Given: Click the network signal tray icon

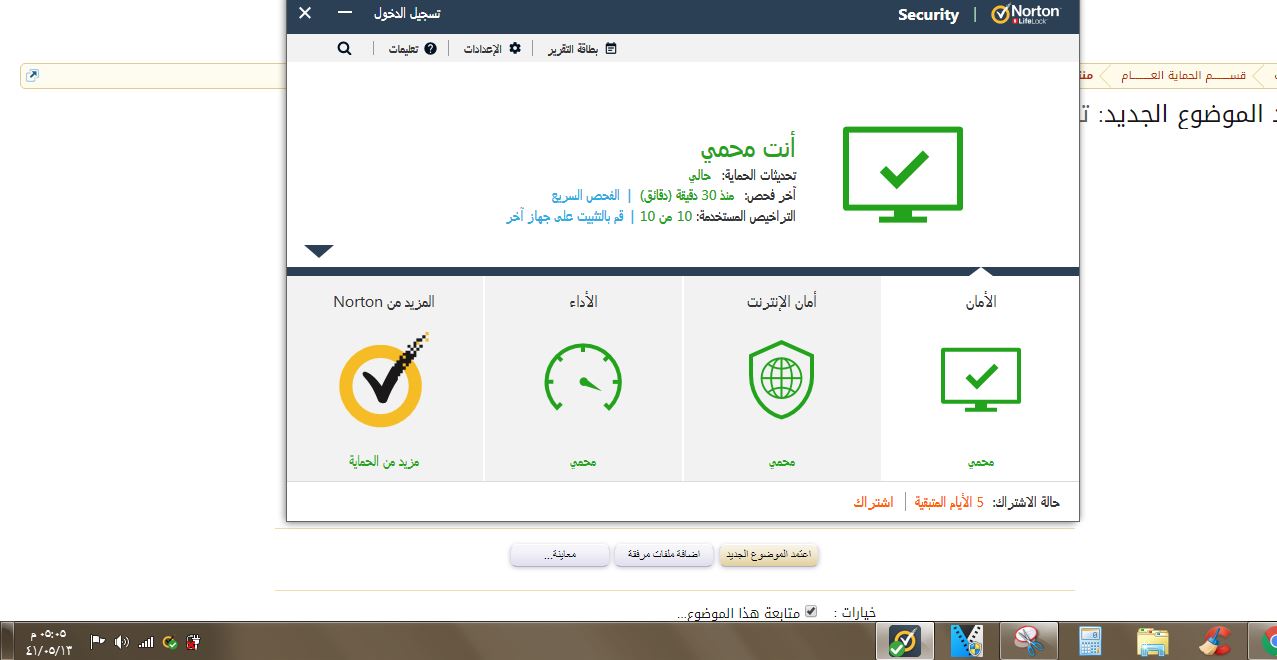Looking at the screenshot, I should tap(146, 641).
